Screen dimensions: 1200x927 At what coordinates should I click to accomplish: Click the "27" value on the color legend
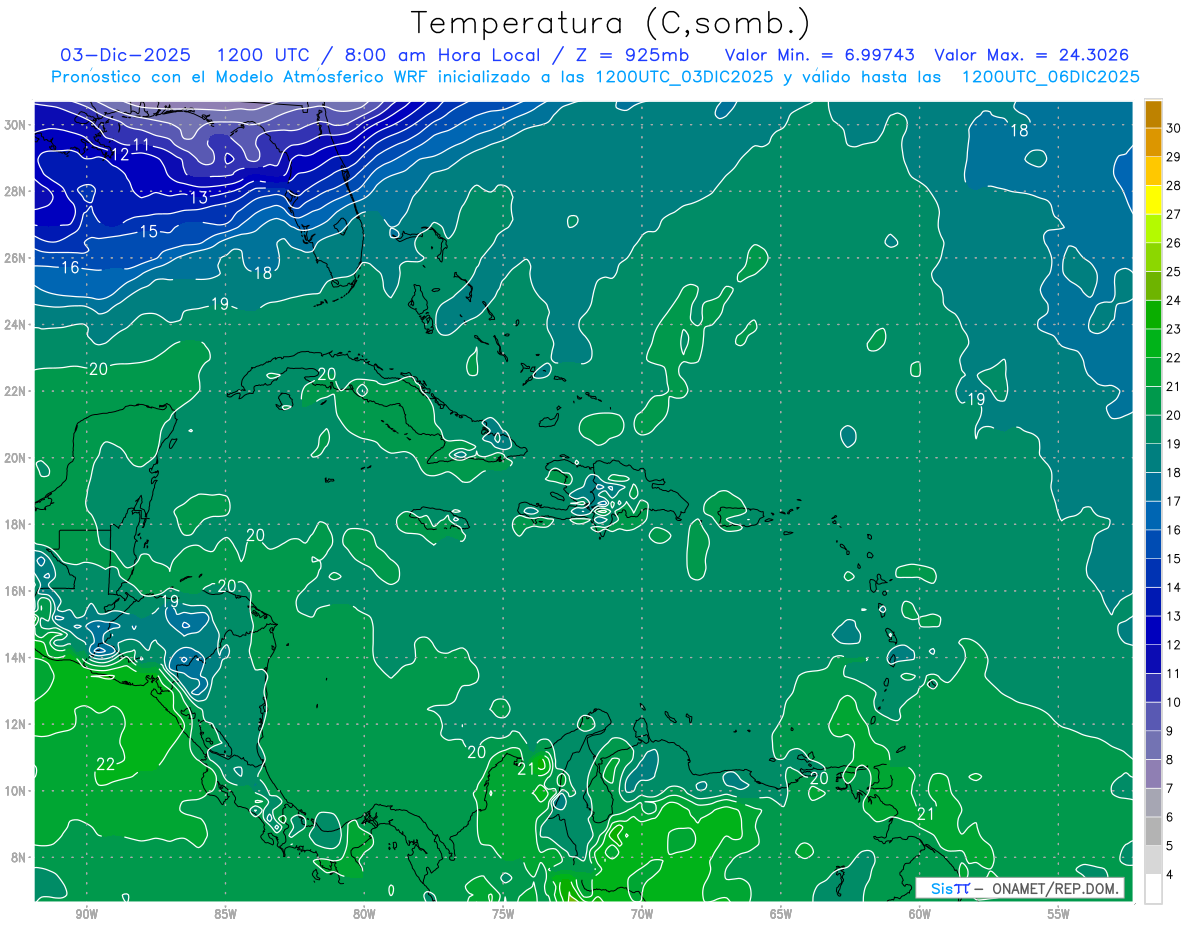[1174, 214]
